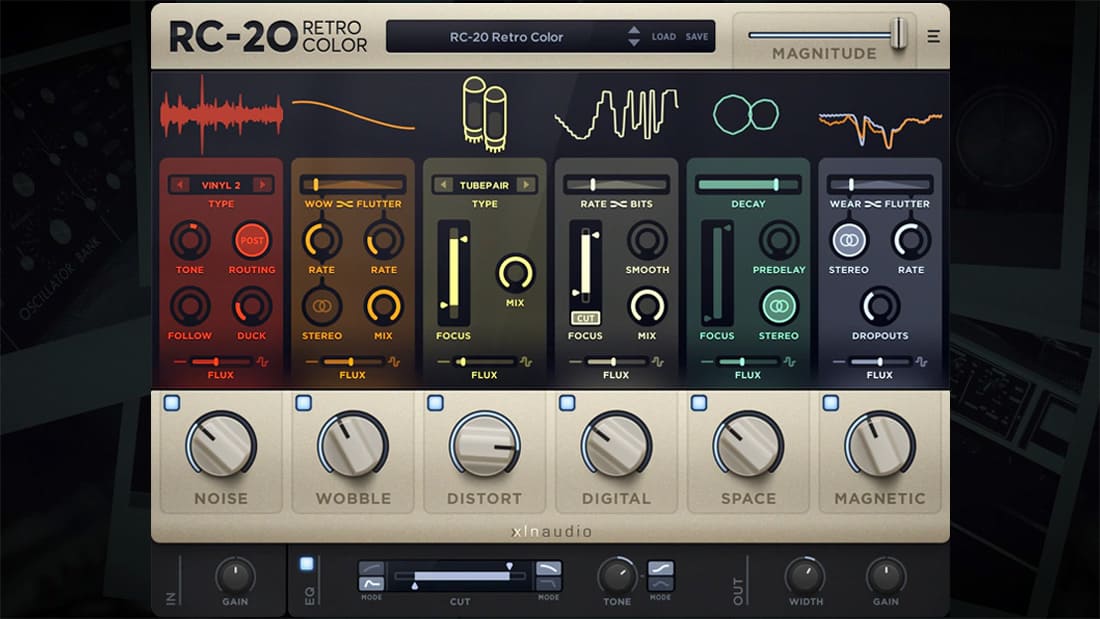Click the Wear/Flutter balance slider
The image size is (1100, 619).
[880, 185]
